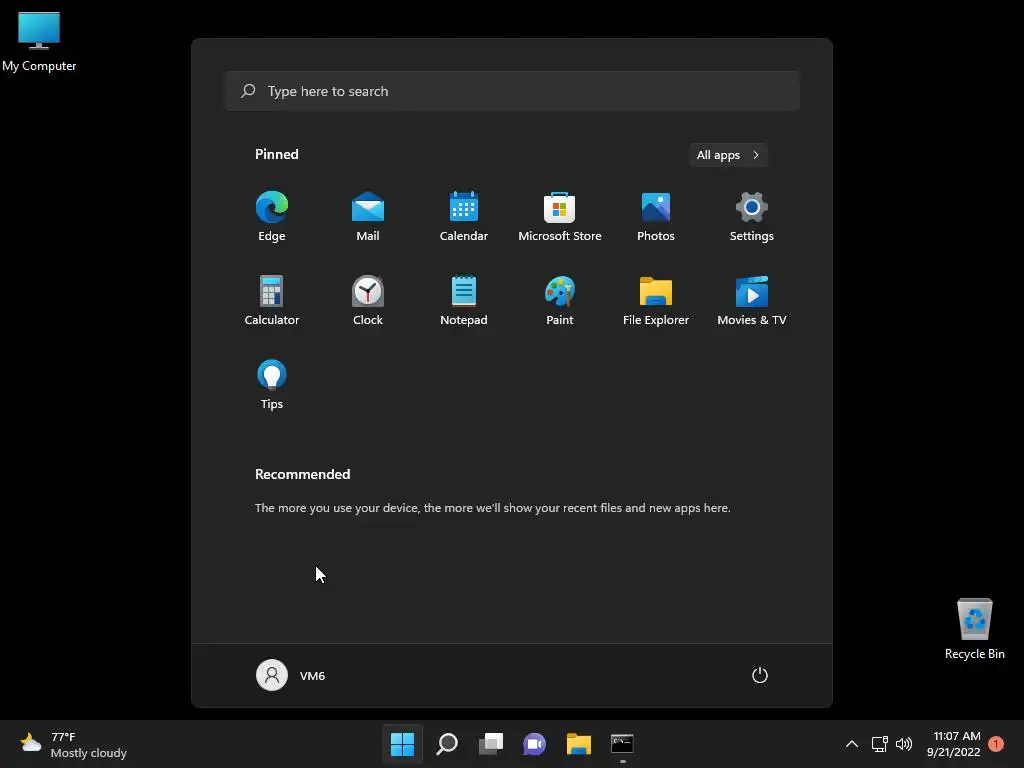Screen dimensions: 1024x768
Task: Launch the Mail app
Action: tap(368, 217)
